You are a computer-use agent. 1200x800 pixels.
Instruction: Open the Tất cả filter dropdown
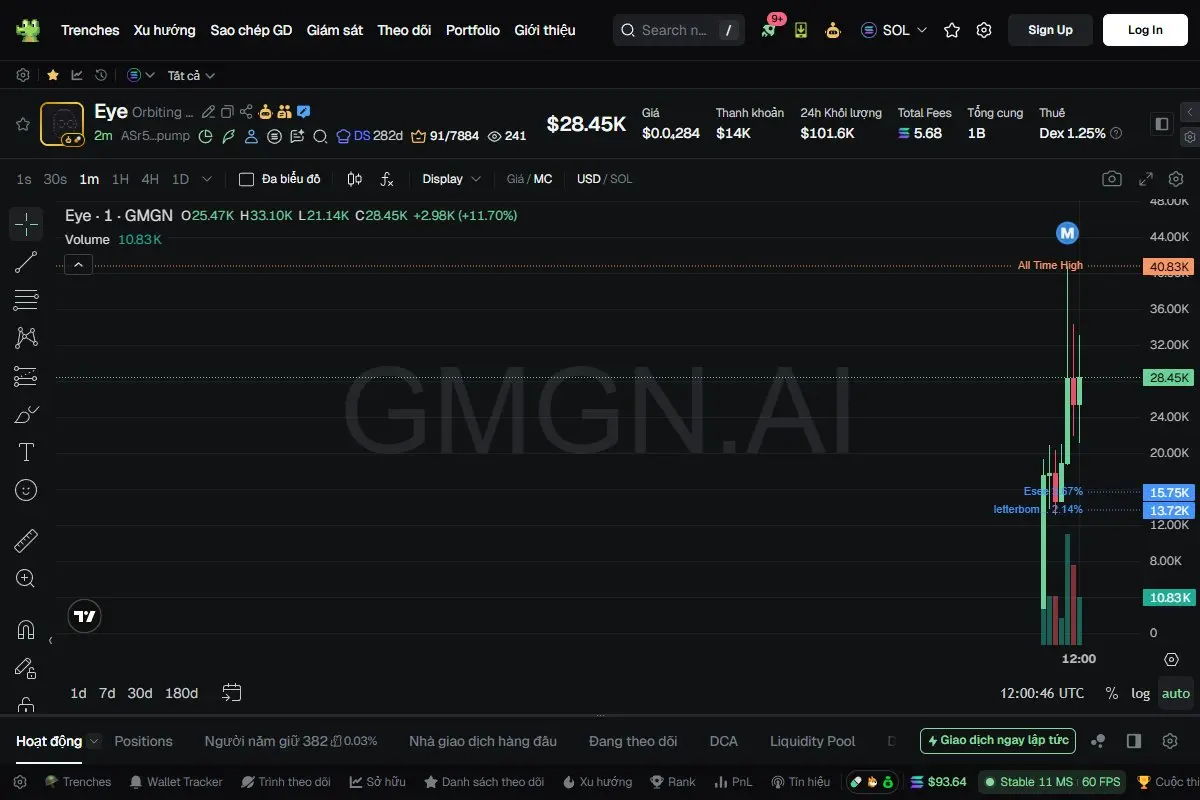click(x=191, y=75)
